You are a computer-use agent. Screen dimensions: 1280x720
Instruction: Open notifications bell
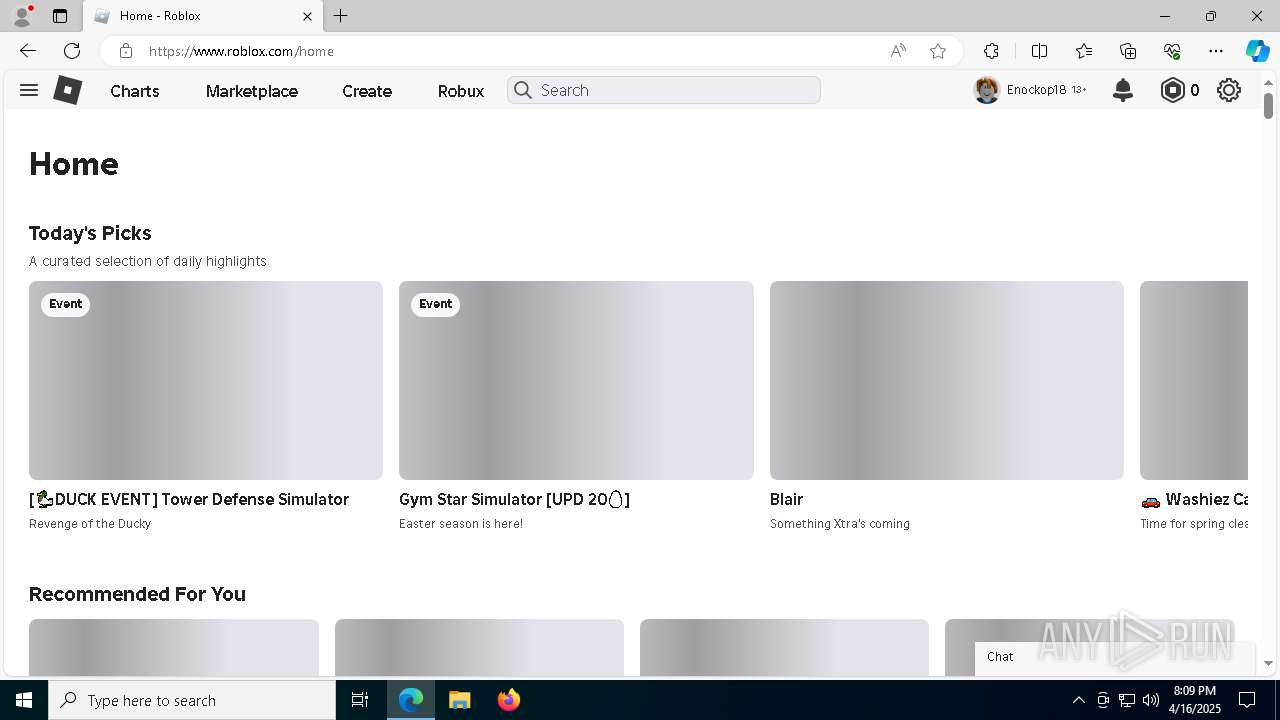1123,90
